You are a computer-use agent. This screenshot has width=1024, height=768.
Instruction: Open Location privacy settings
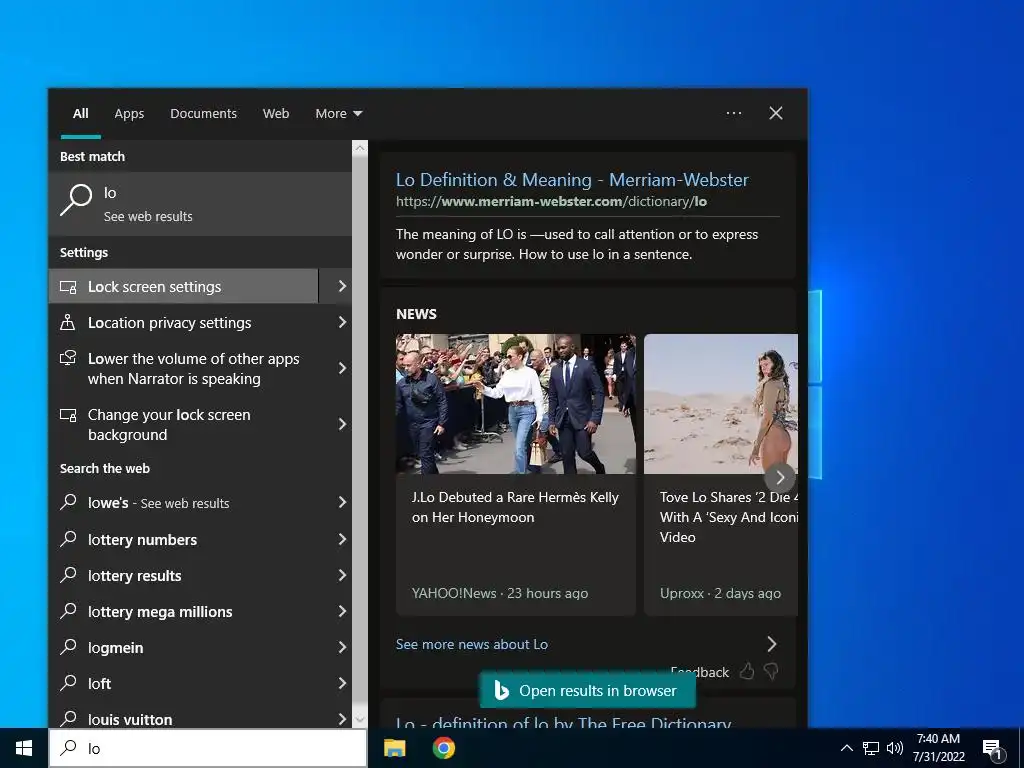184,323
